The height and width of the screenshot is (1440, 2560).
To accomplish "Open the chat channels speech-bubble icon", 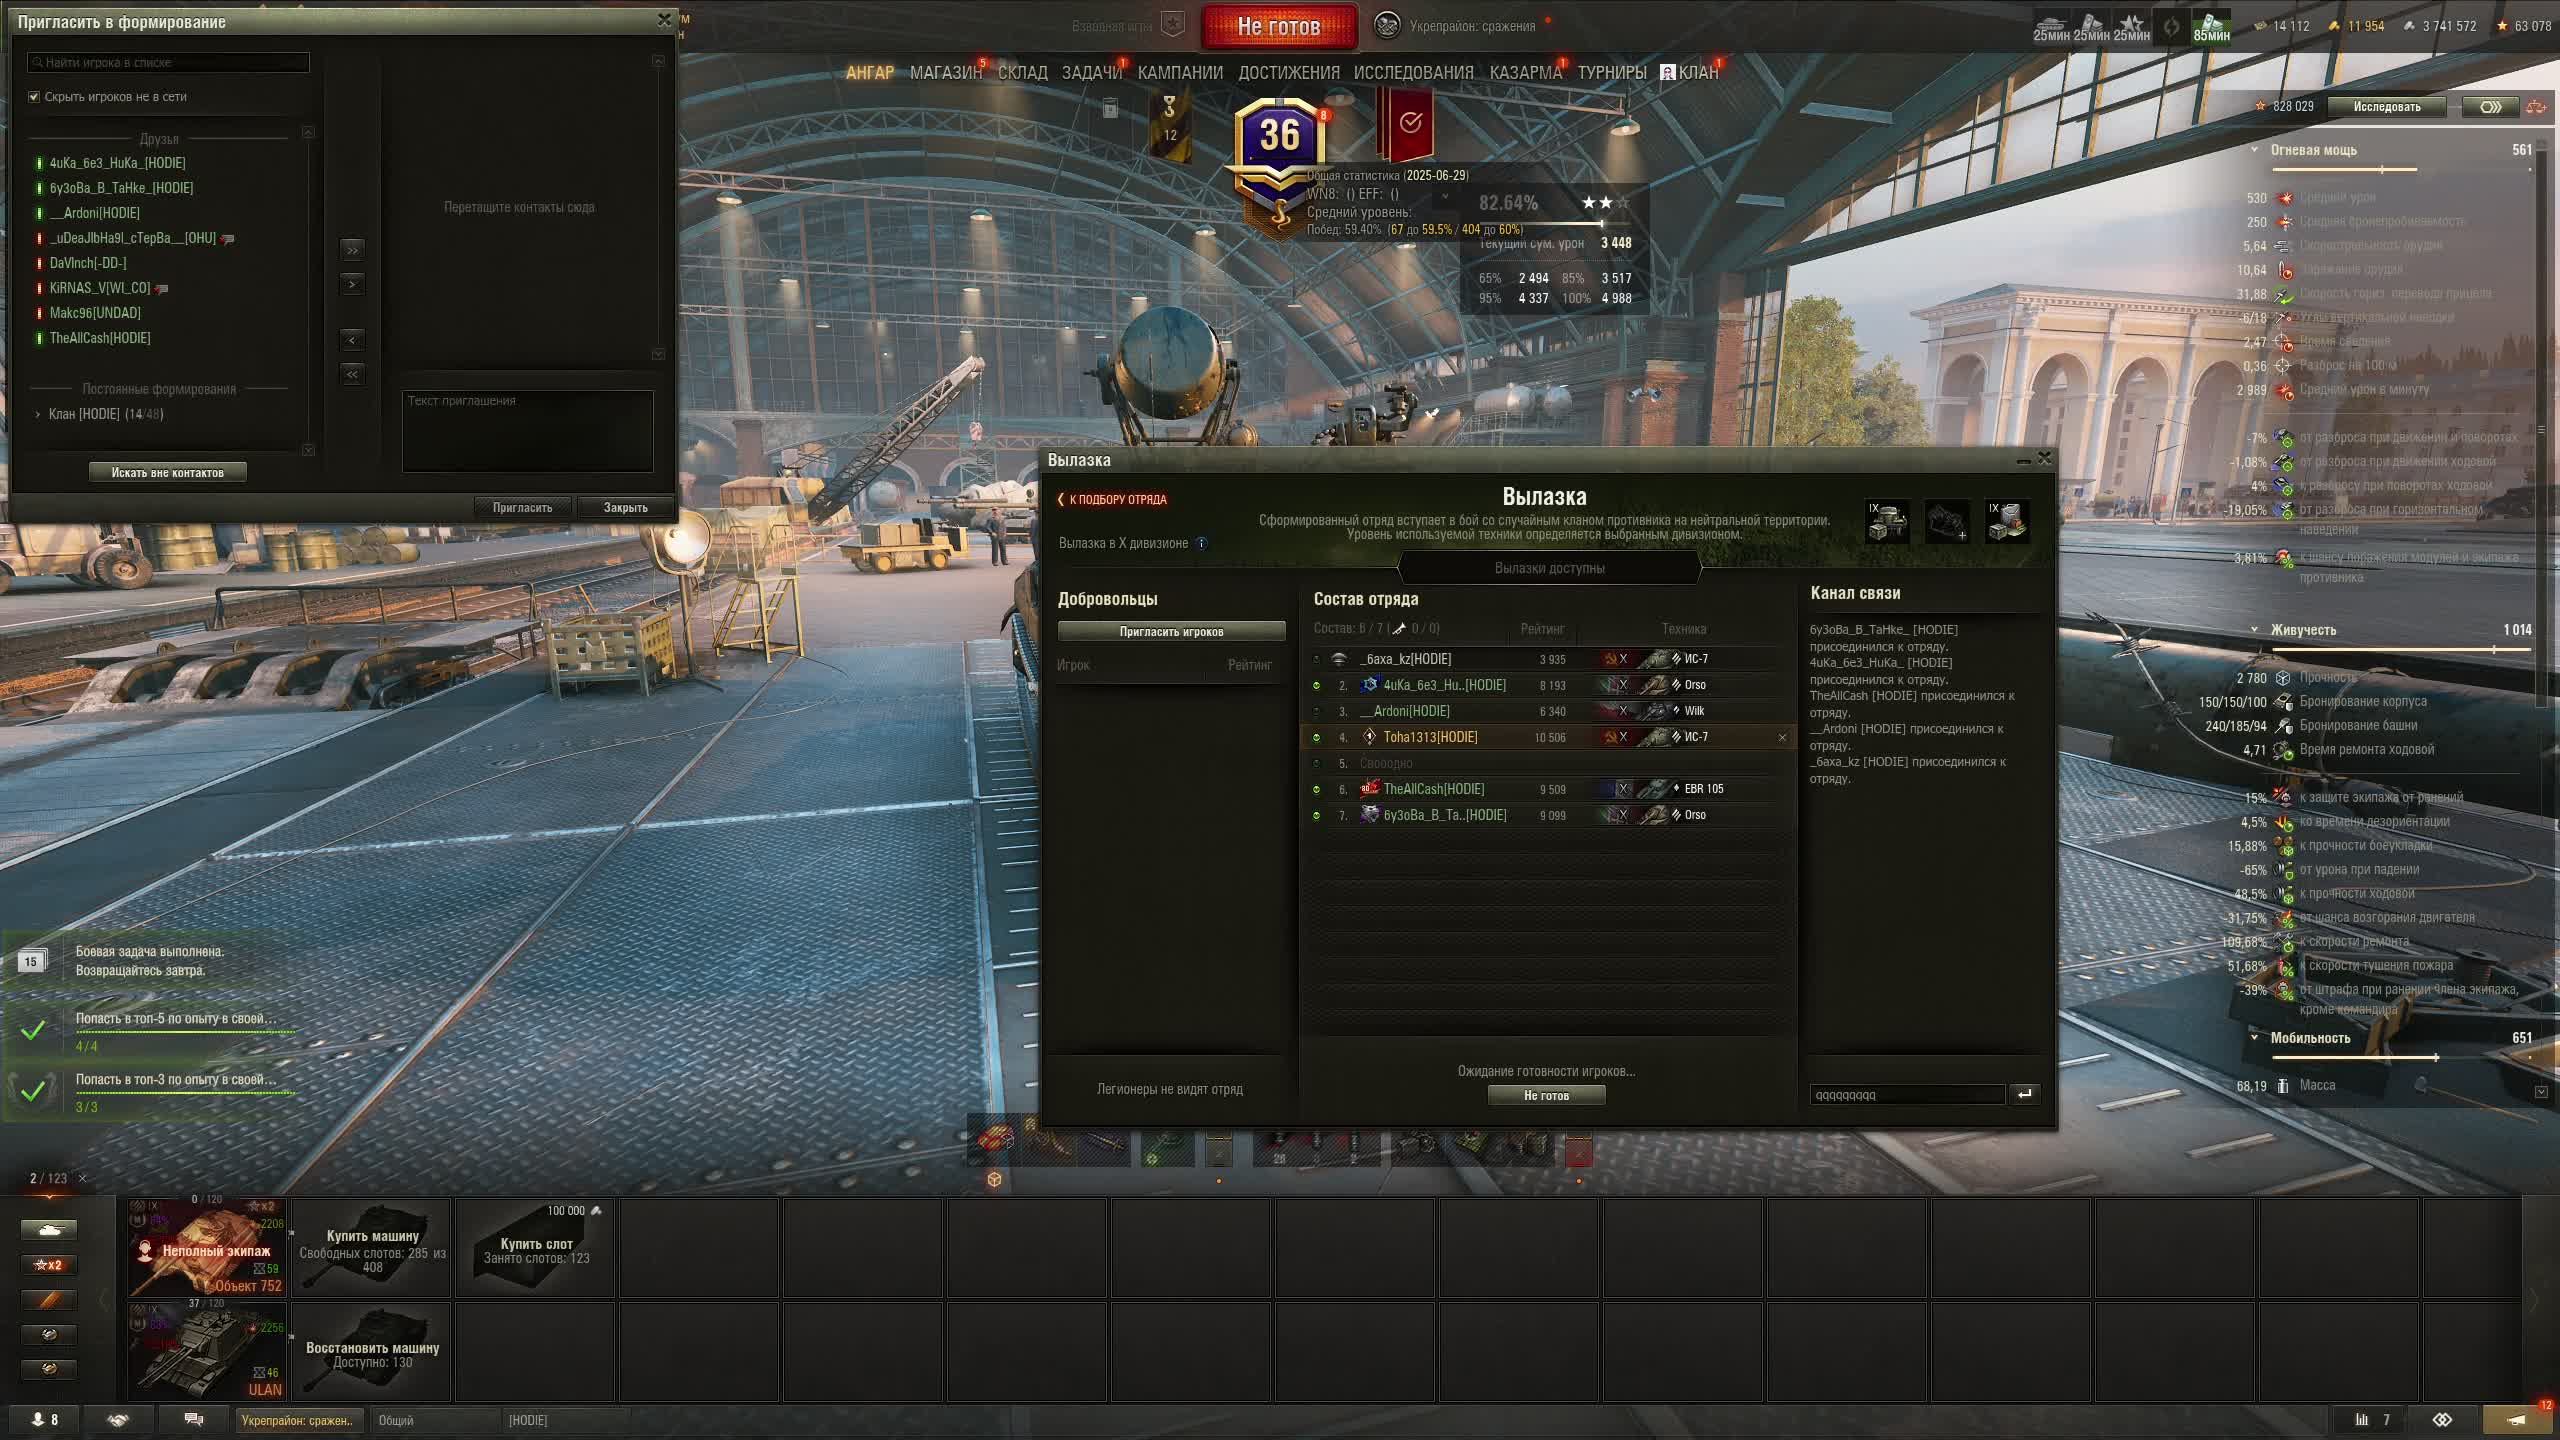I will pyautogui.click(x=194, y=1419).
